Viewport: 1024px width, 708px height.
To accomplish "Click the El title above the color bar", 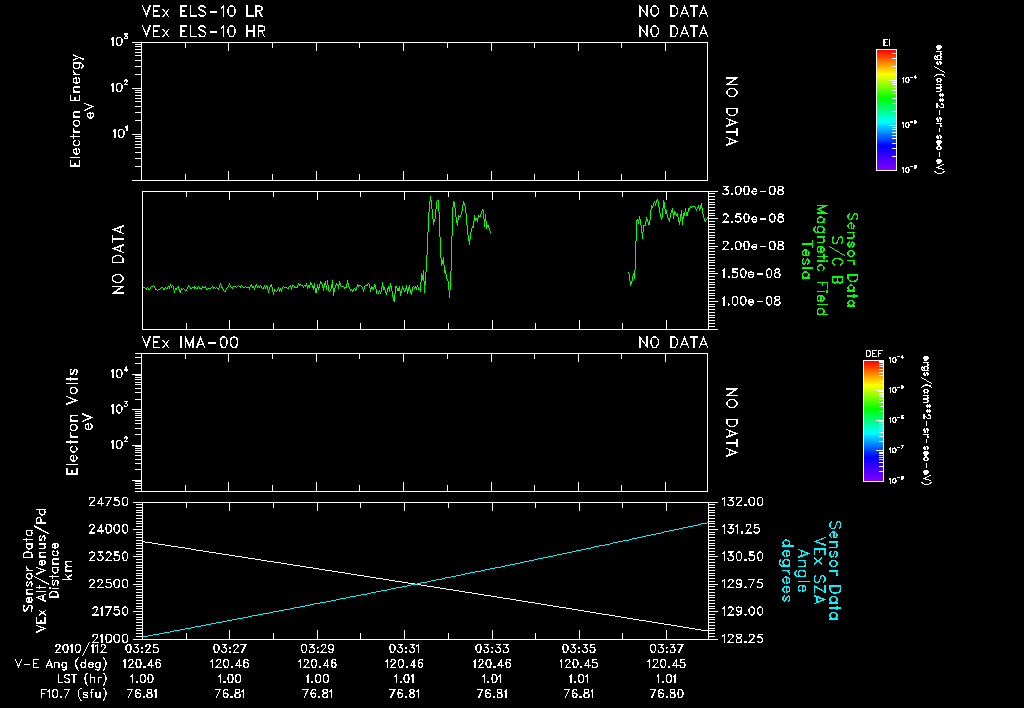I will coord(886,43).
